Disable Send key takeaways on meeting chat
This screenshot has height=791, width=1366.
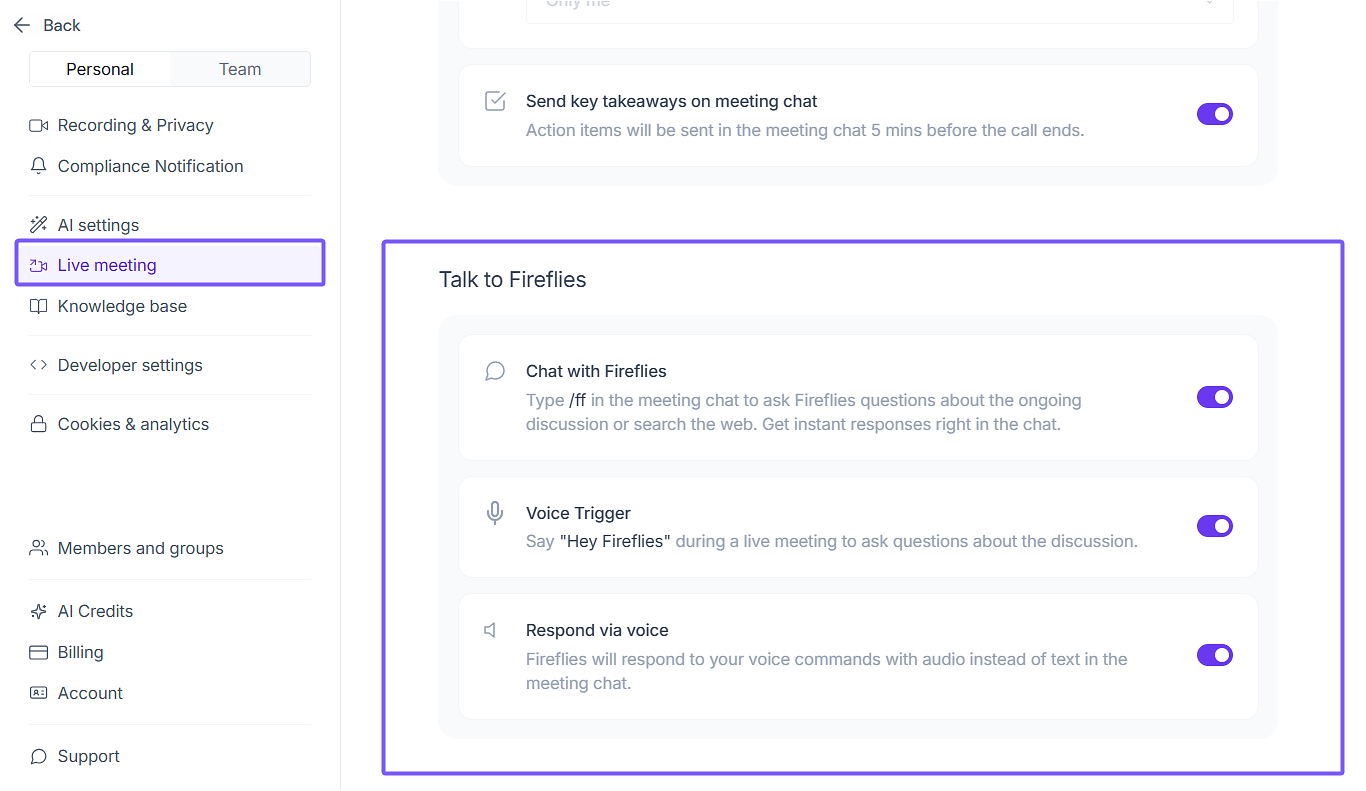[1215, 114]
